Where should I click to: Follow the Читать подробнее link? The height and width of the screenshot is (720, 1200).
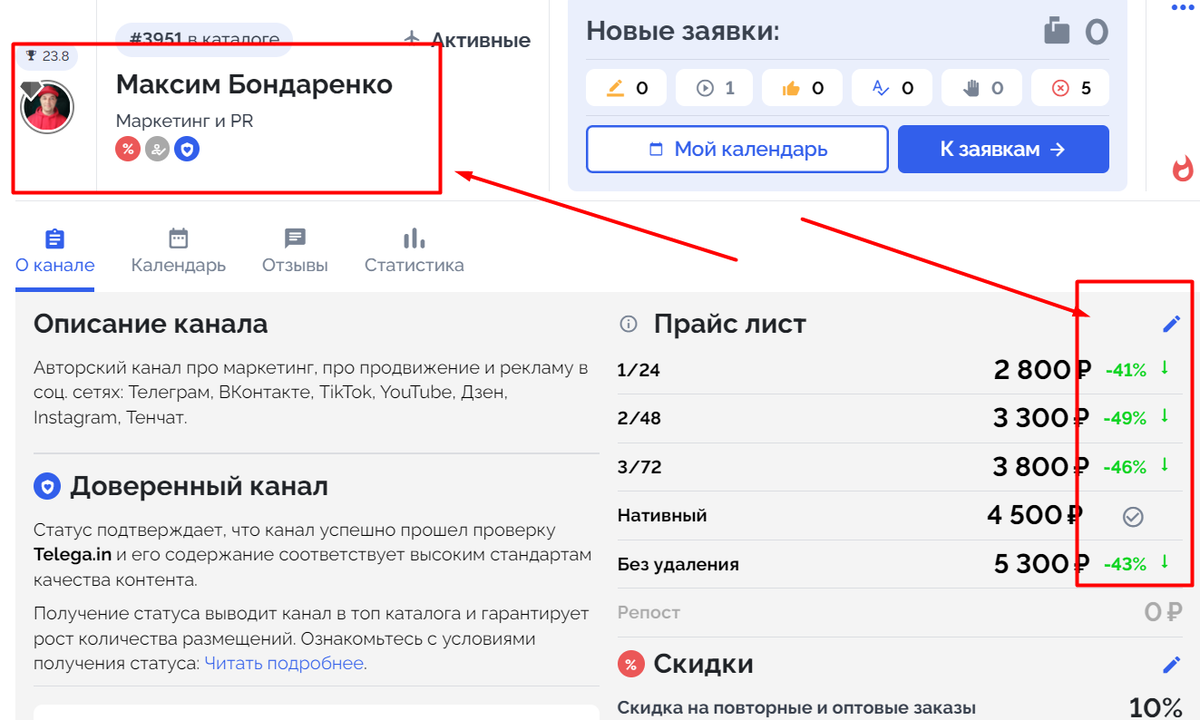(284, 663)
